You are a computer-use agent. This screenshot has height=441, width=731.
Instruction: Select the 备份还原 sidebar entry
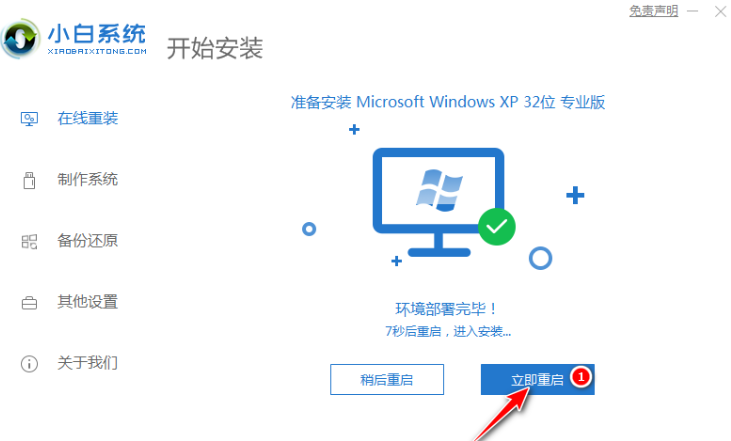88,241
